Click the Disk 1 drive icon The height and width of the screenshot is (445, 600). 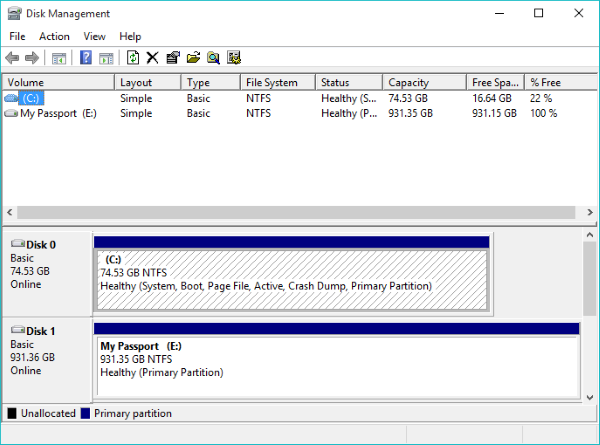pyautogui.click(x=18, y=329)
